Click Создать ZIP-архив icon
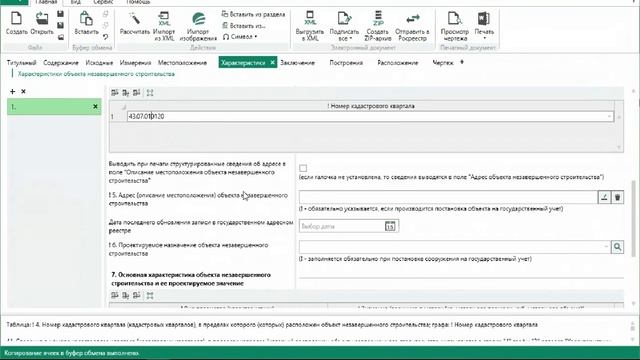This screenshot has width=640, height=360. click(377, 27)
